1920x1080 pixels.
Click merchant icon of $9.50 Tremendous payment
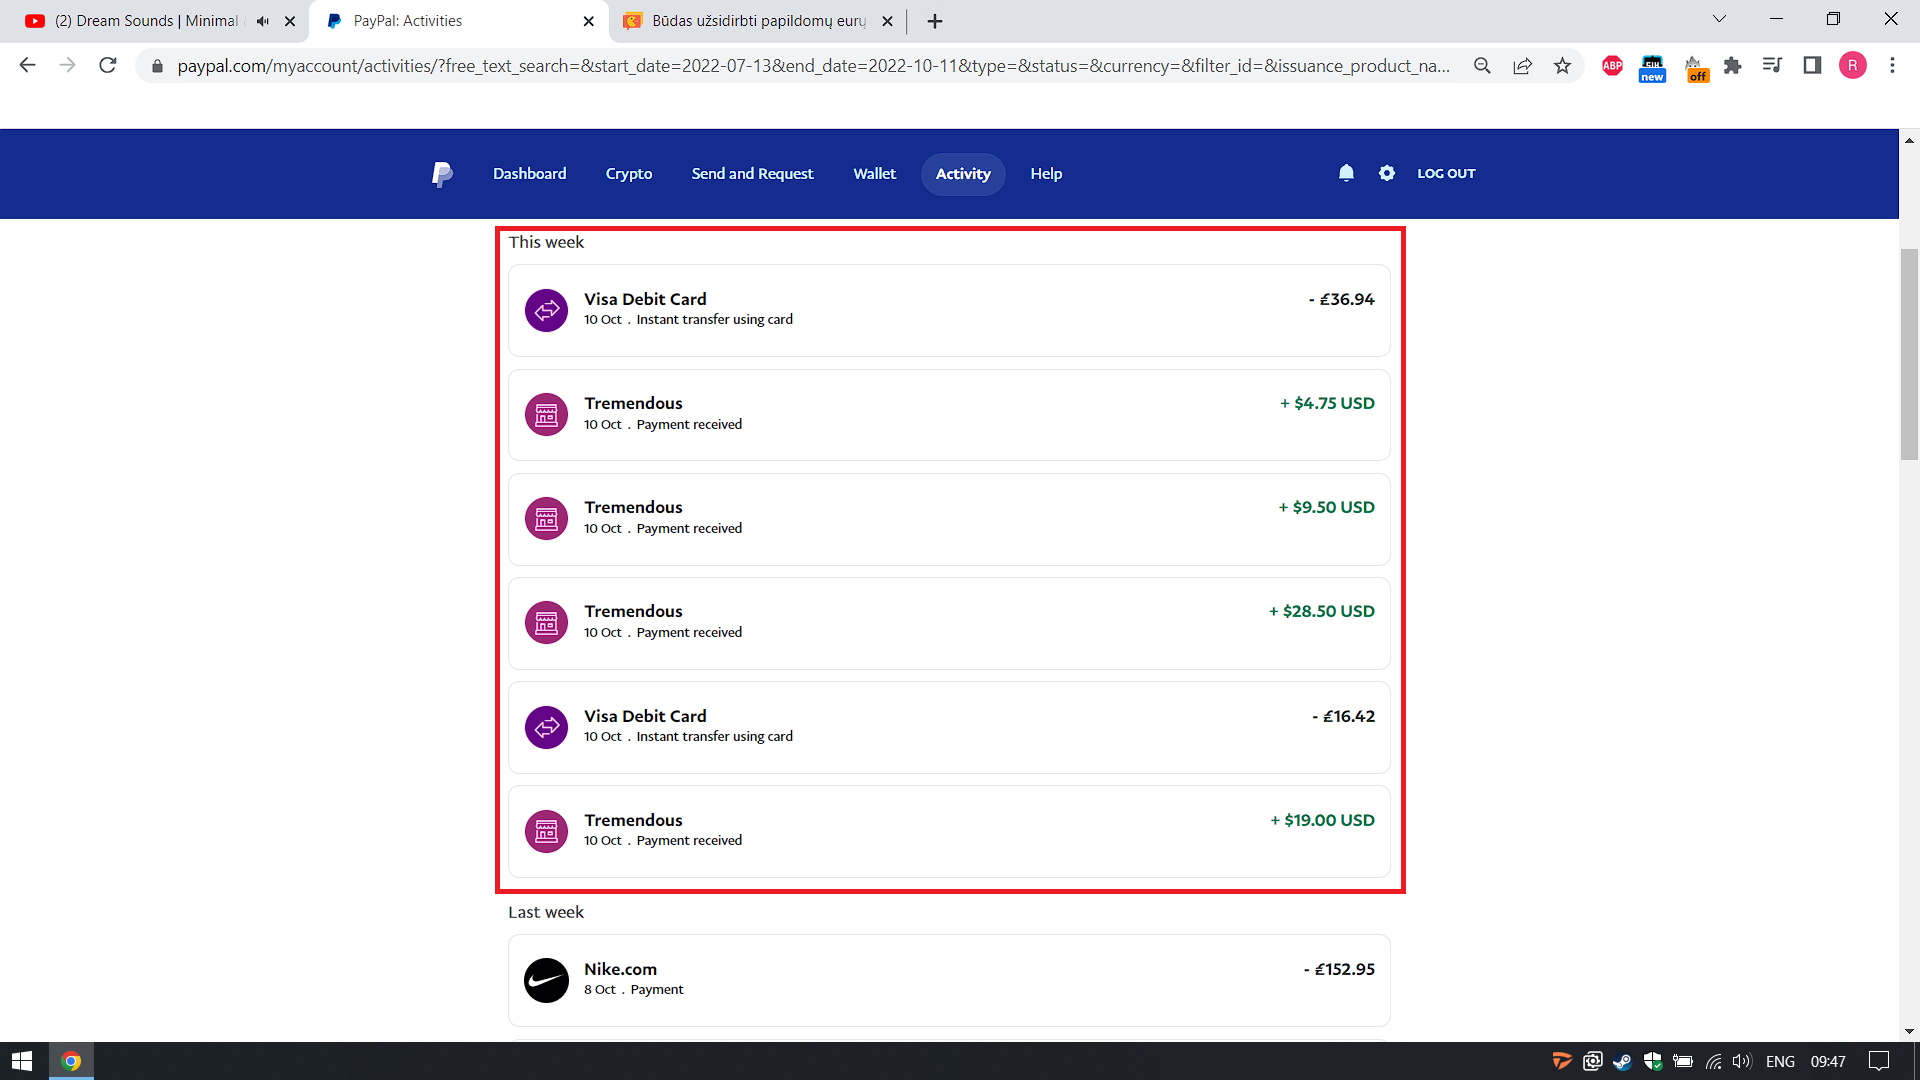(x=546, y=519)
